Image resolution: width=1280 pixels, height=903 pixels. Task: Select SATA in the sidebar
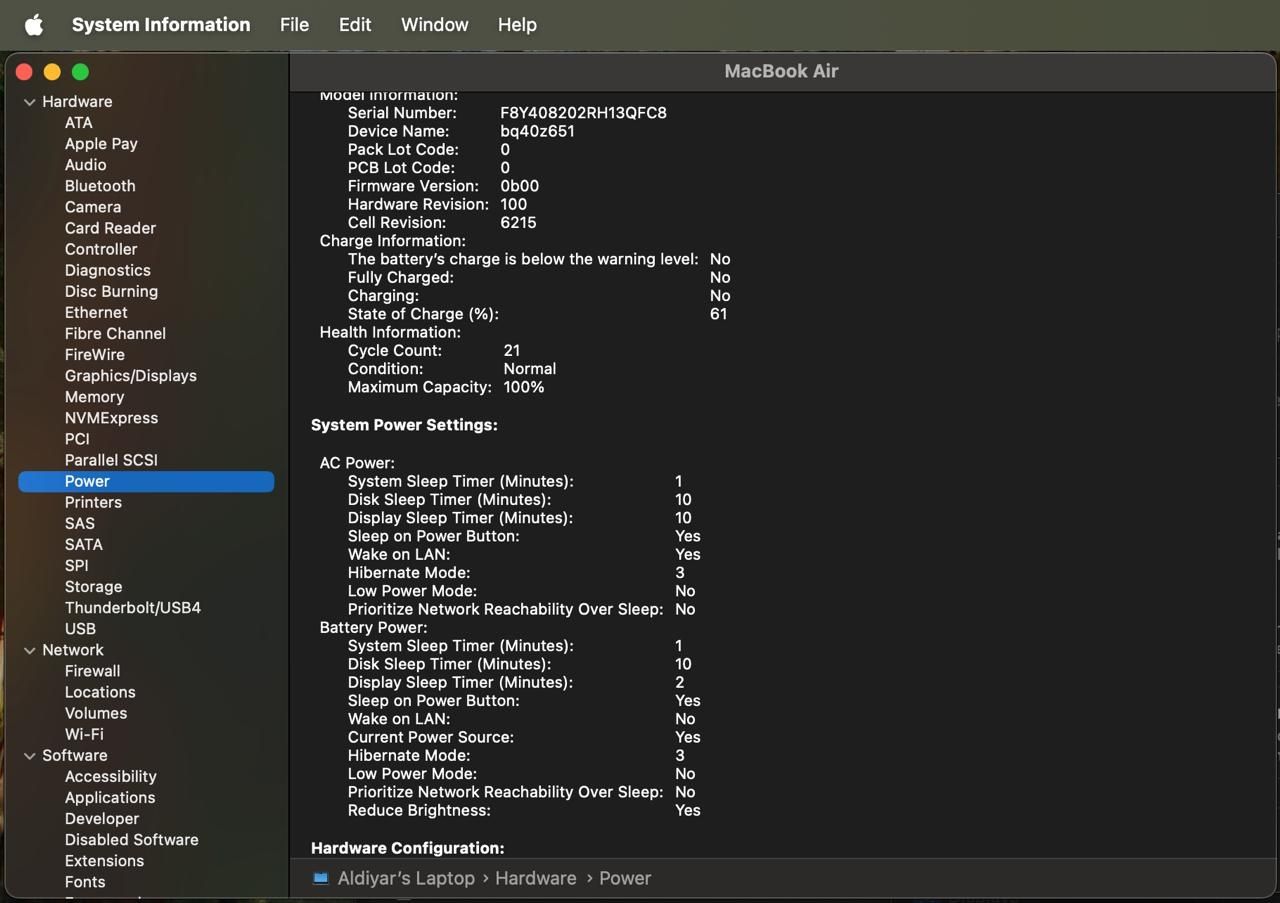(84, 544)
